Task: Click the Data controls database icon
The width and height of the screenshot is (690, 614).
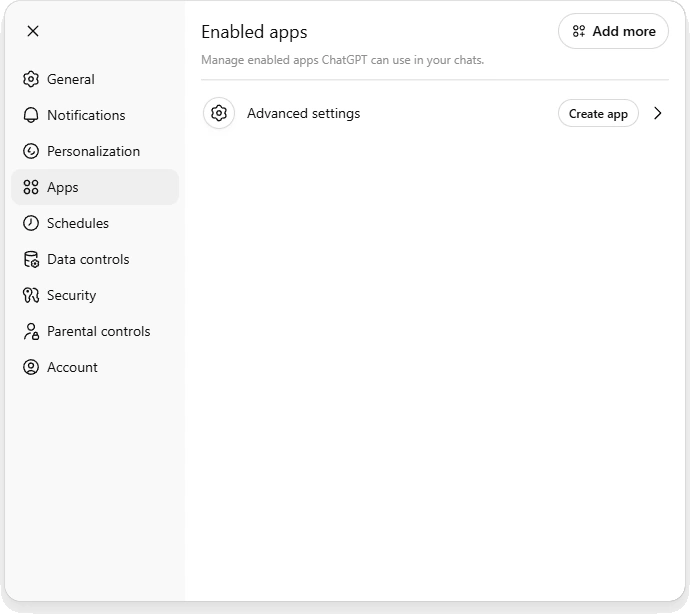Action: pyautogui.click(x=31, y=259)
